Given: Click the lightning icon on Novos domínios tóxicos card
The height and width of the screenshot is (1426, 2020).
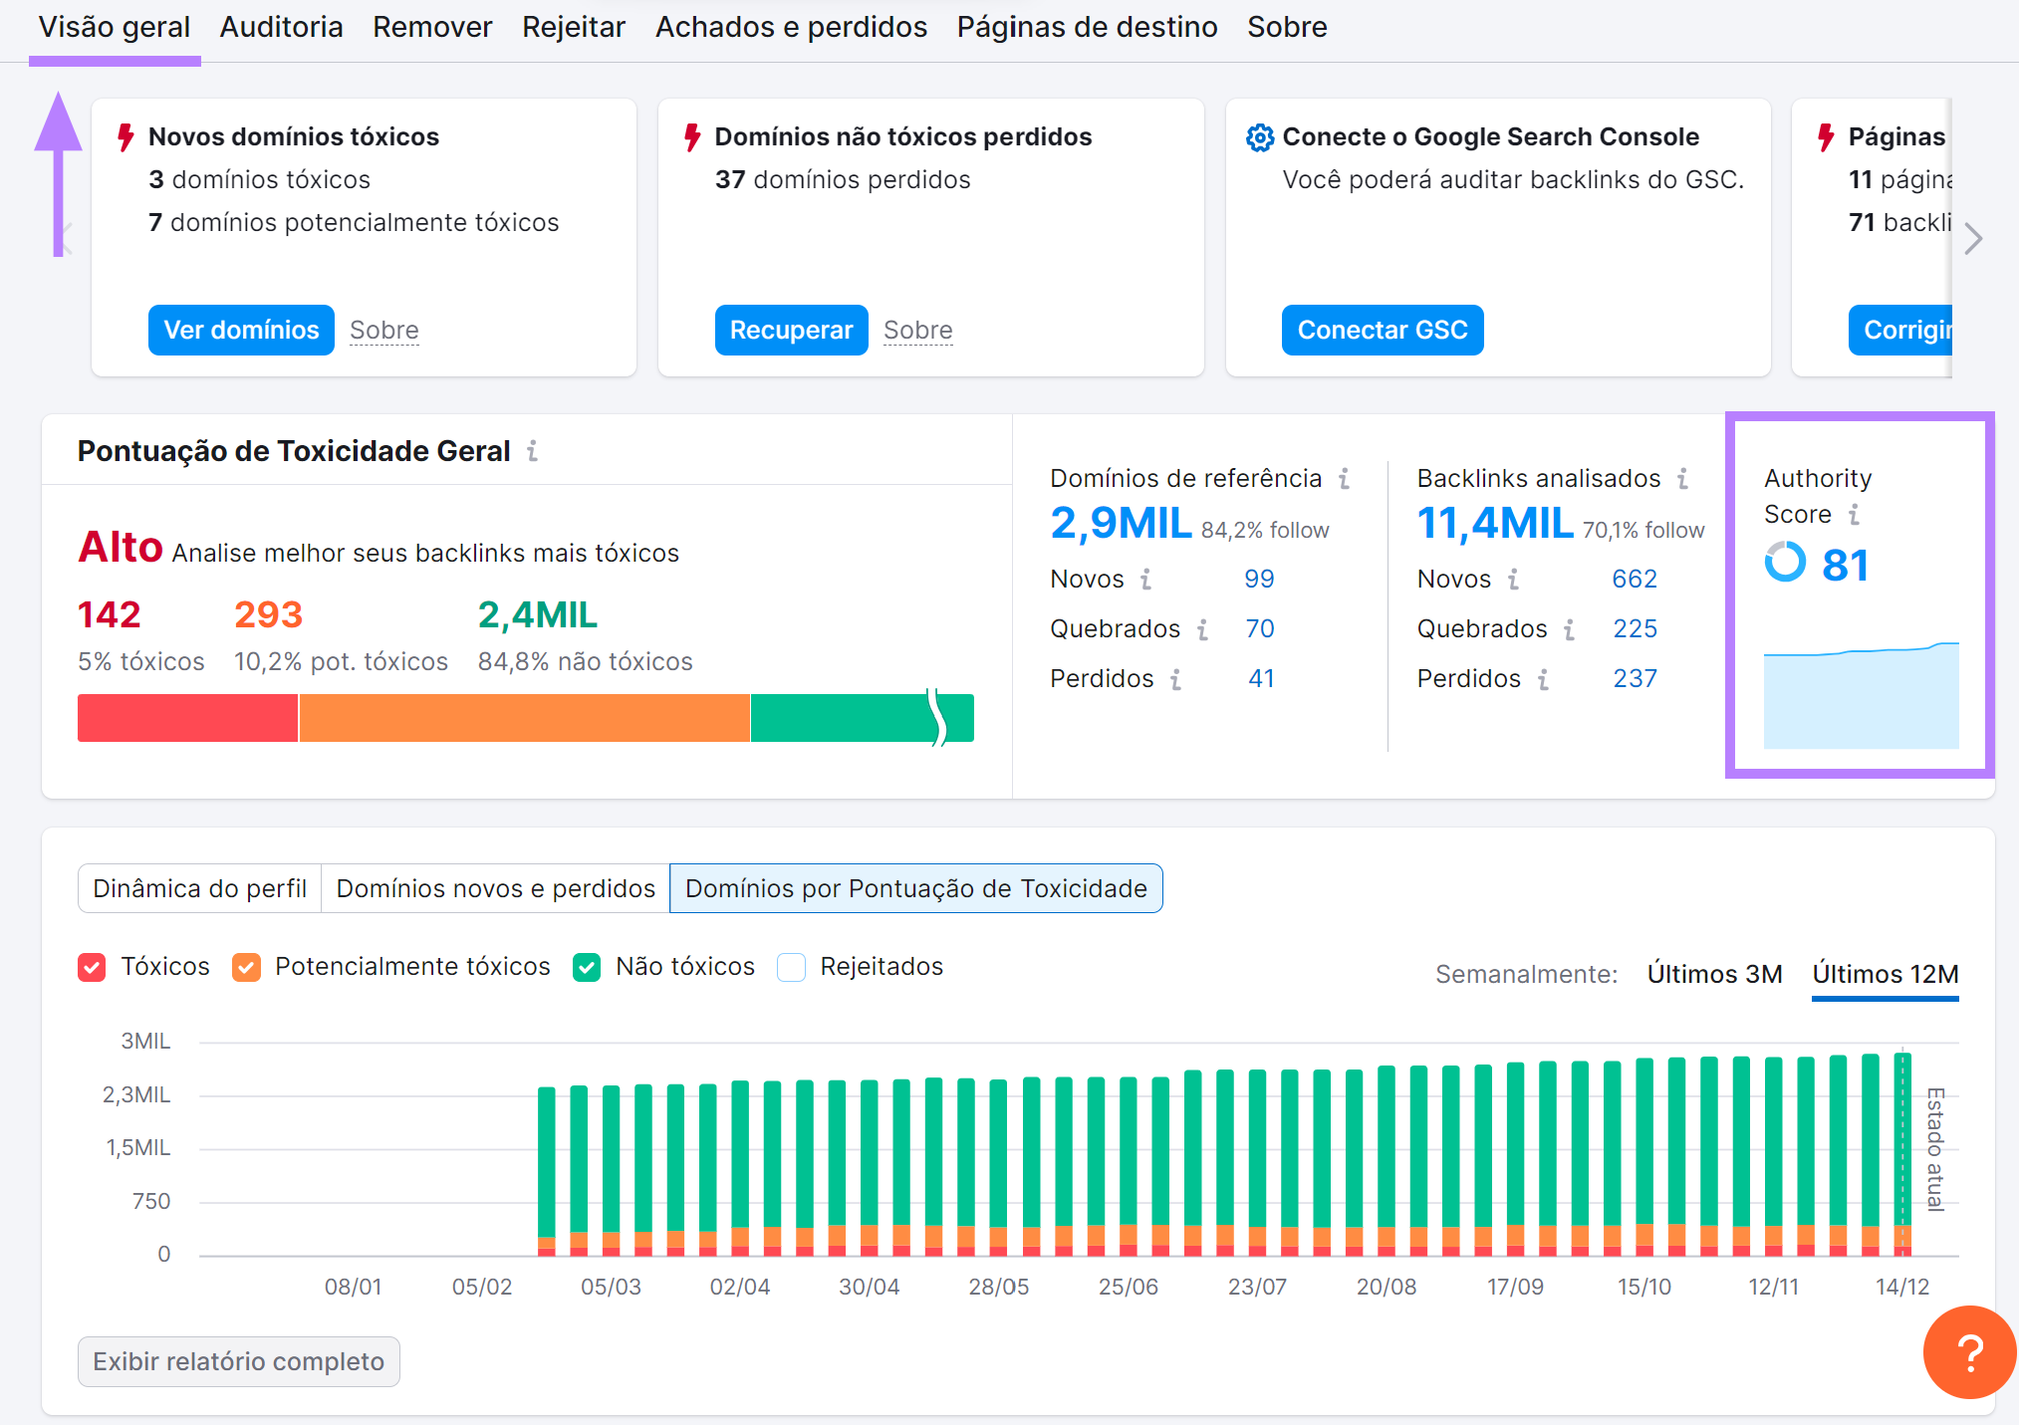Looking at the screenshot, I should (x=126, y=137).
